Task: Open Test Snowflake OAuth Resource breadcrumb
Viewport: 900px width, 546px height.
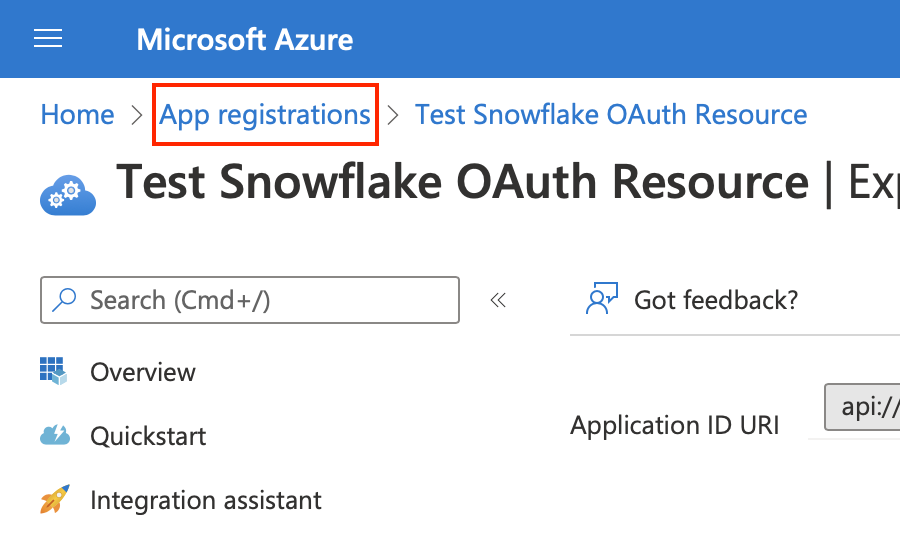Action: tap(611, 114)
